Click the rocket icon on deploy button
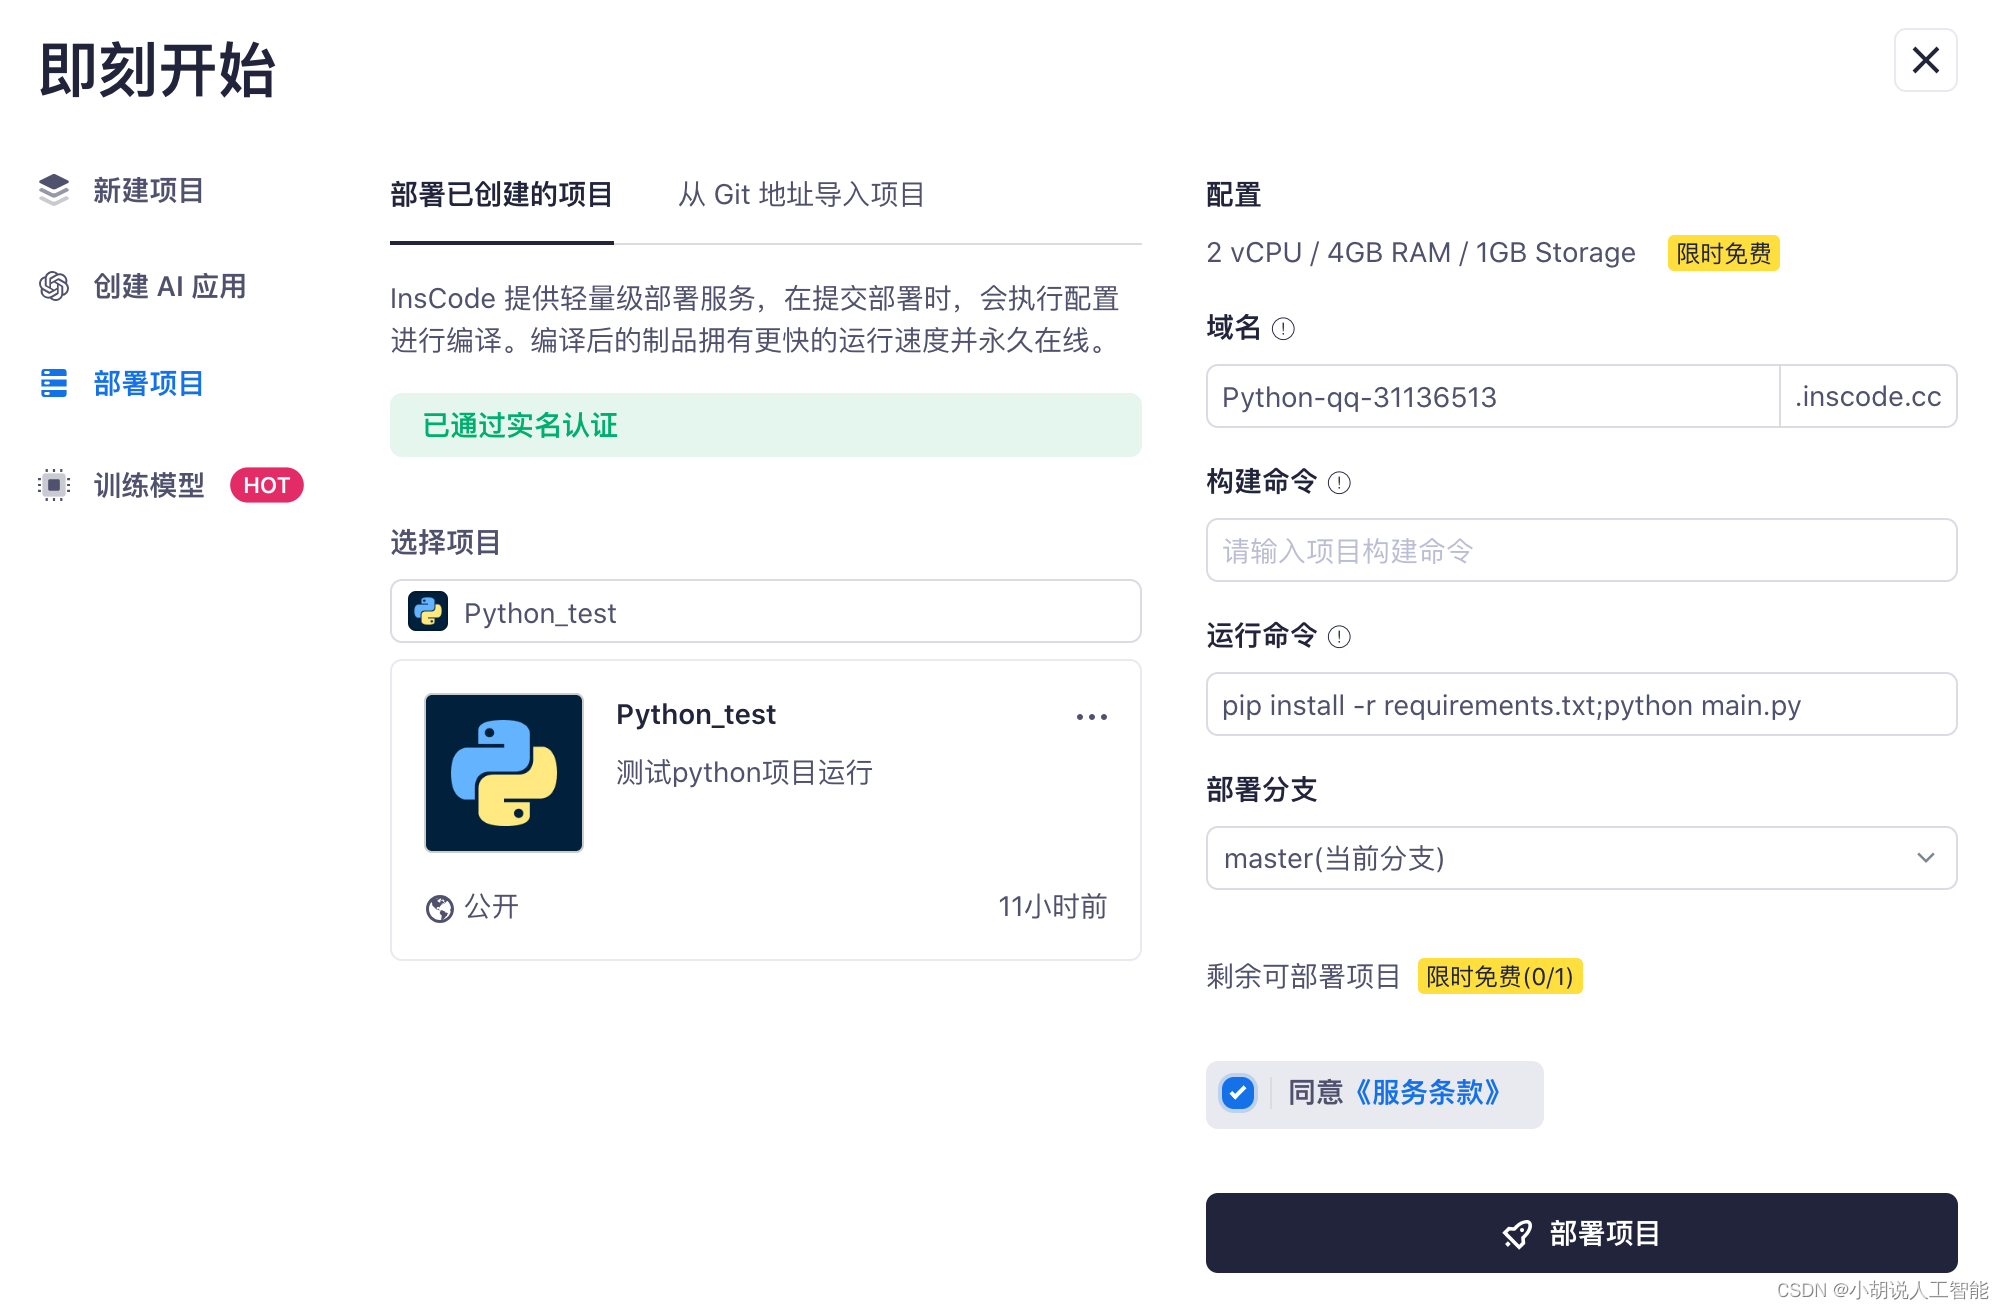2004x1310 pixels. click(1517, 1234)
